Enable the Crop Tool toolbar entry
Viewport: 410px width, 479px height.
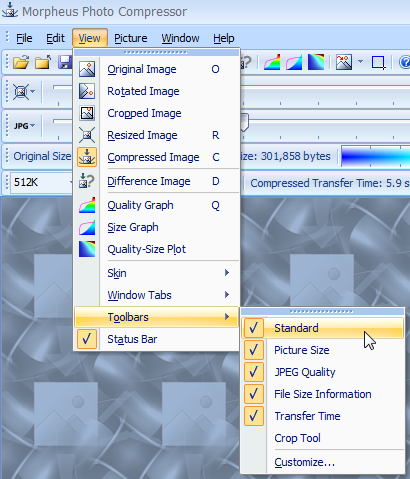click(297, 438)
